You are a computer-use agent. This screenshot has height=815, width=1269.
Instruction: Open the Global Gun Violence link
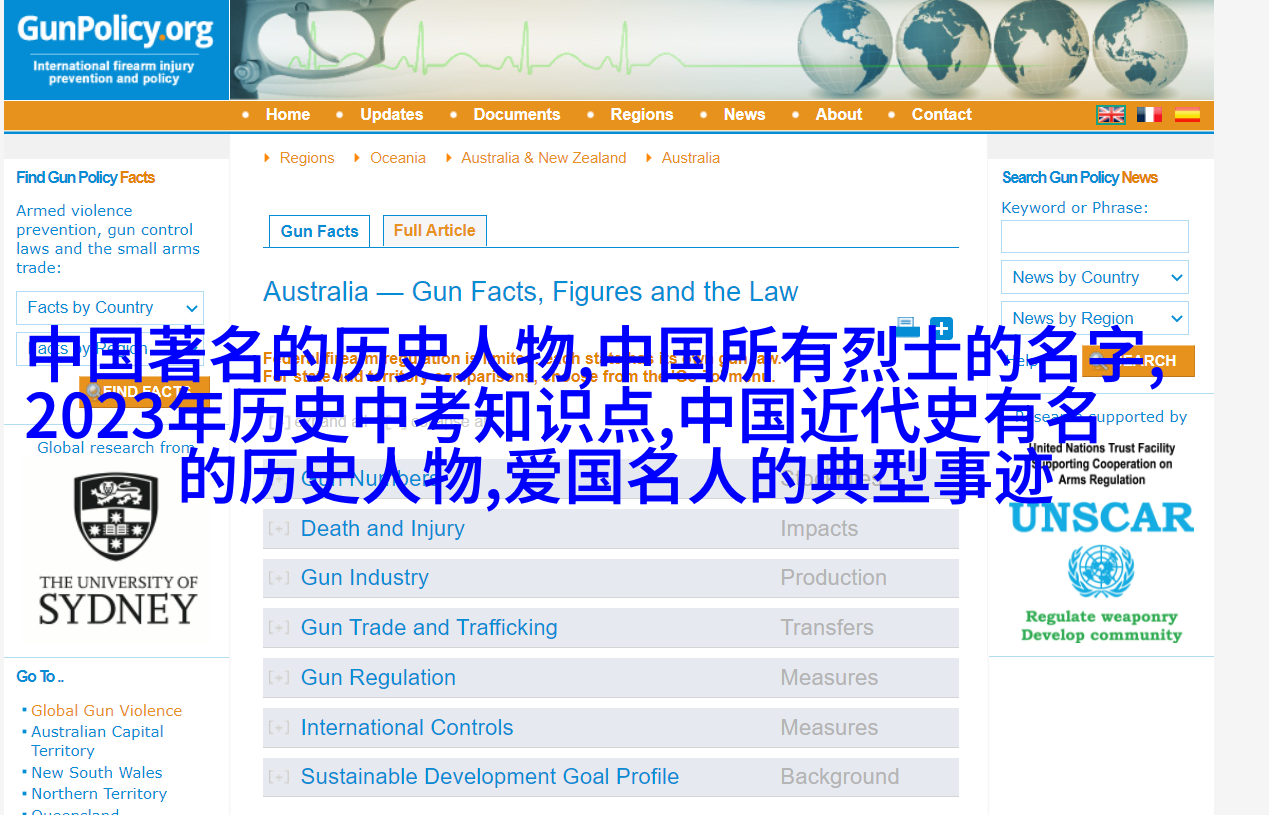point(106,711)
